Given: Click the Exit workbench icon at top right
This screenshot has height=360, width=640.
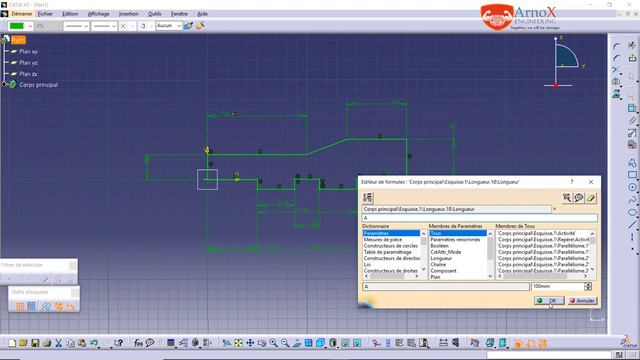Looking at the screenshot, I should pyautogui.click(x=632, y=58).
